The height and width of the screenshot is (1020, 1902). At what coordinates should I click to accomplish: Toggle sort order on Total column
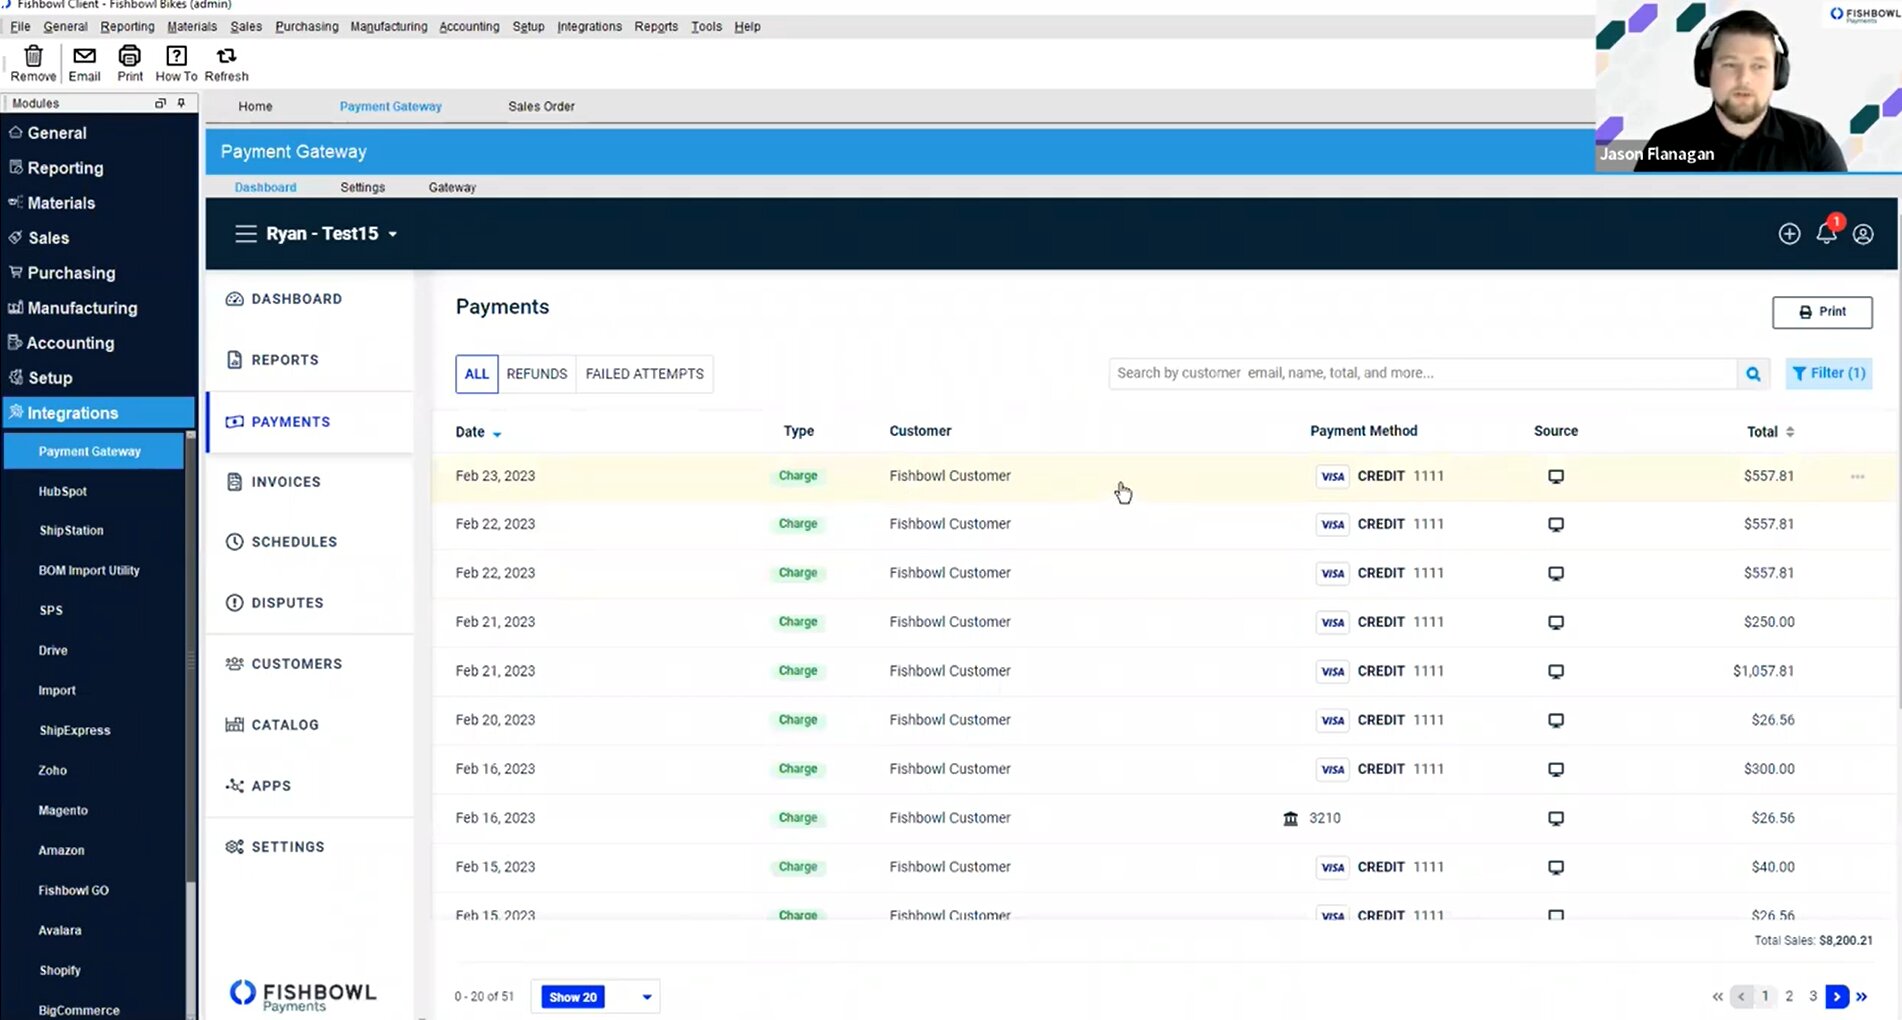point(1789,432)
